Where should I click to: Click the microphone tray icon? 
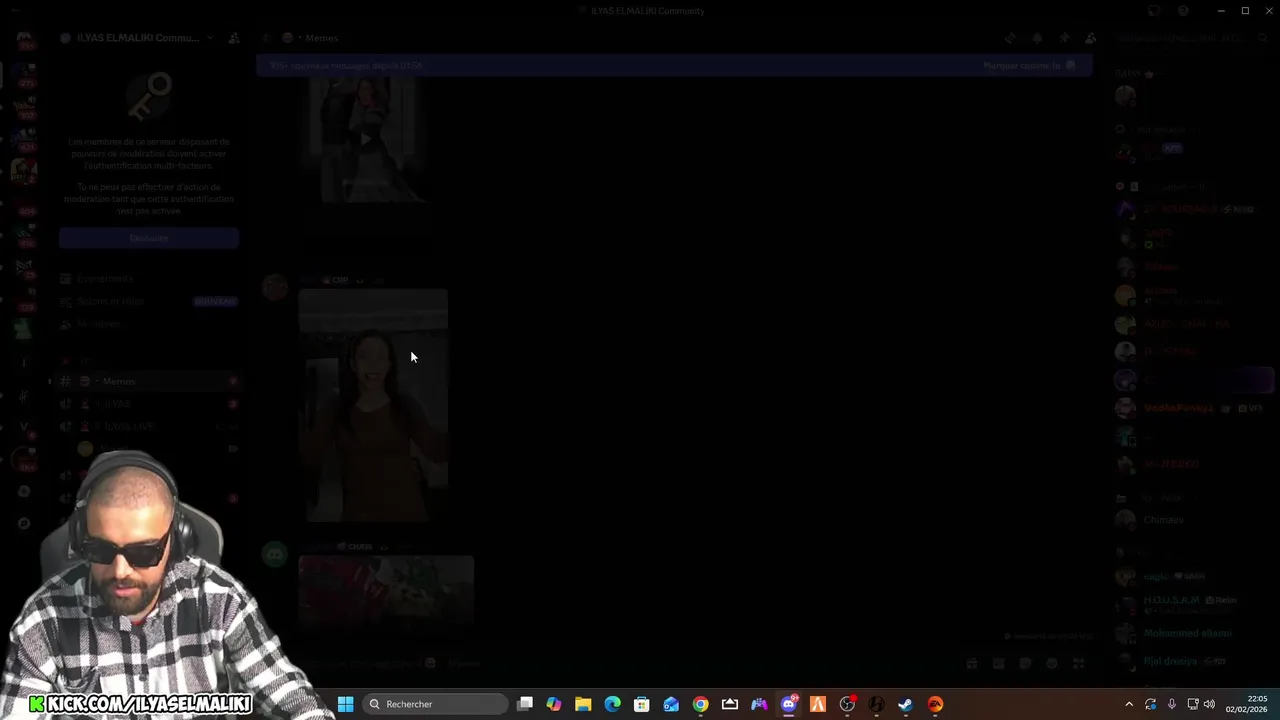coord(1171,704)
